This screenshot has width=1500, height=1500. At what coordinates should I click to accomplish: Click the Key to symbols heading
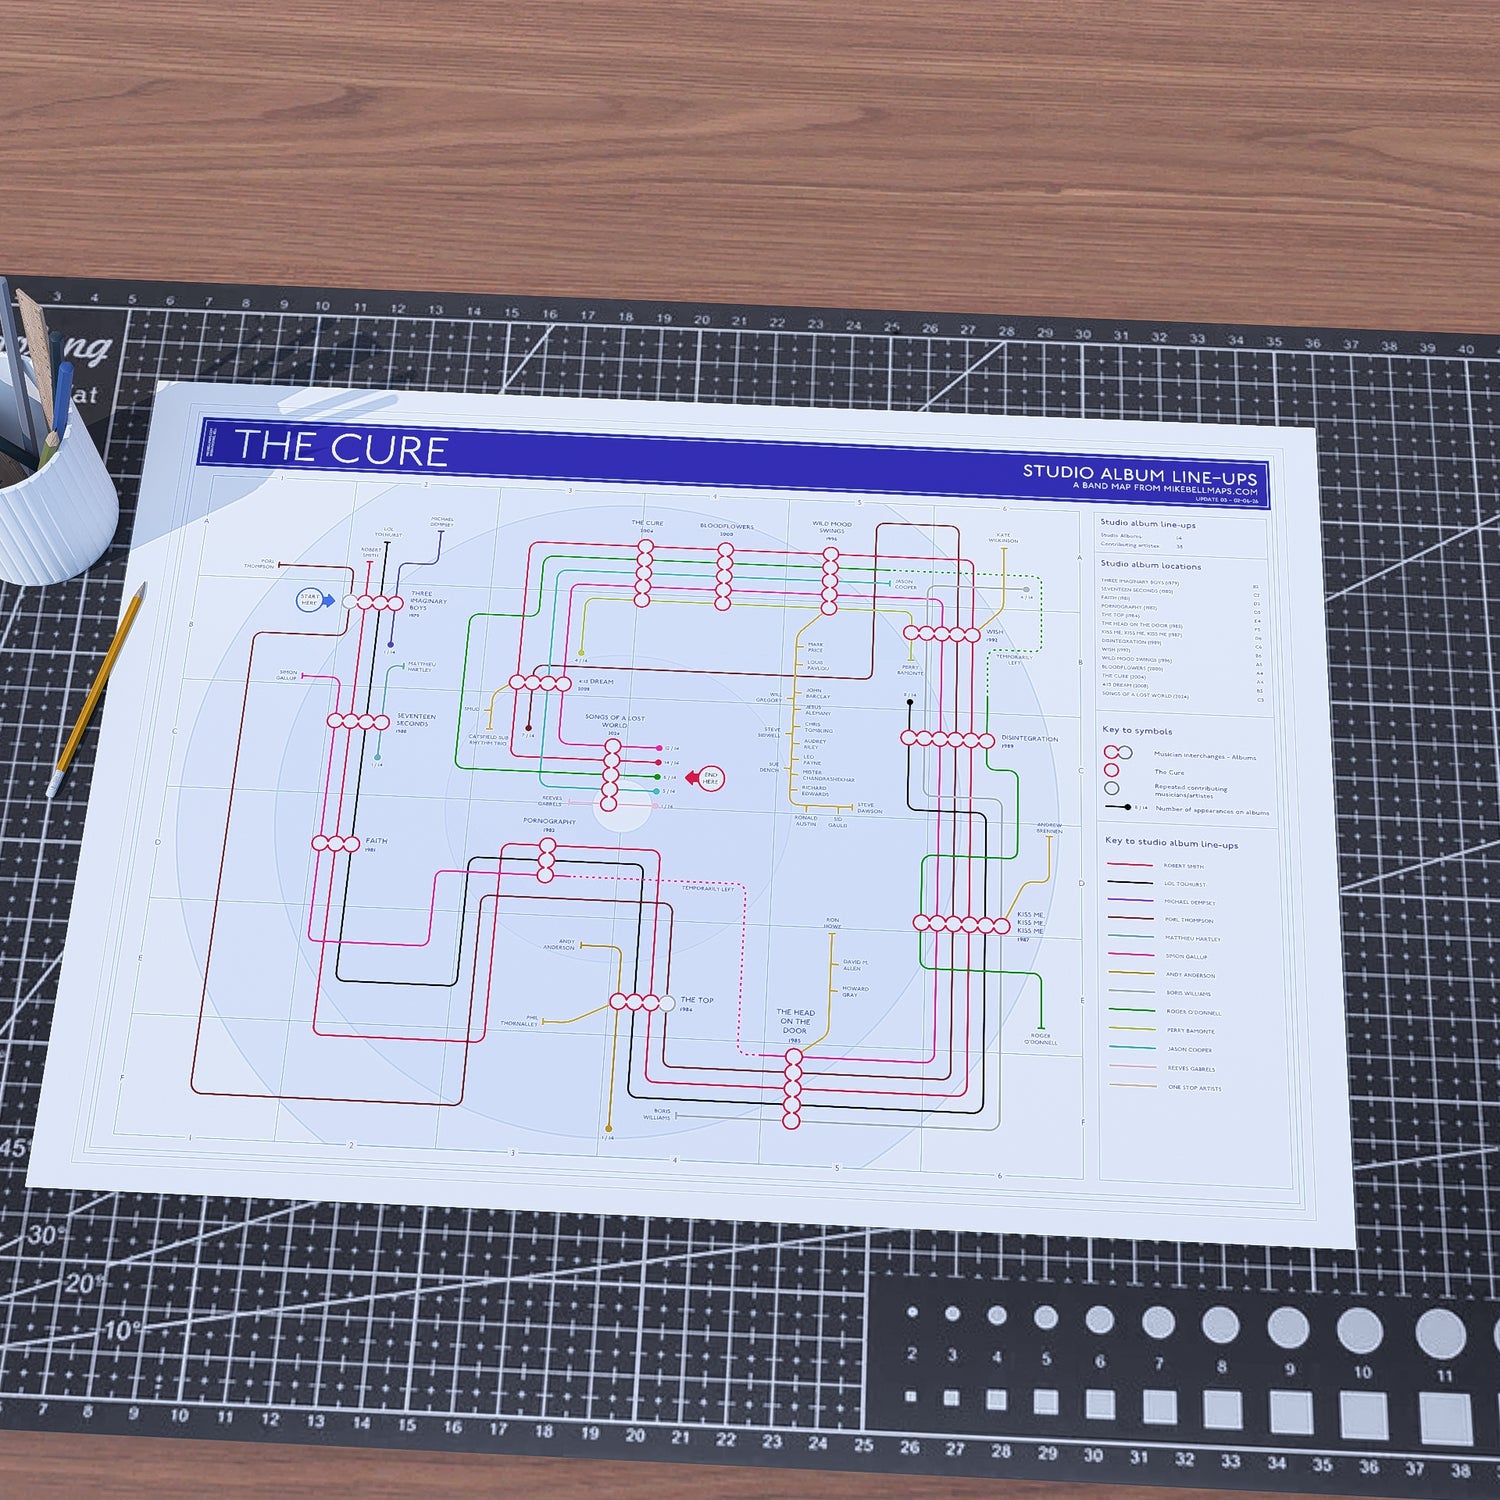pos(1137,730)
